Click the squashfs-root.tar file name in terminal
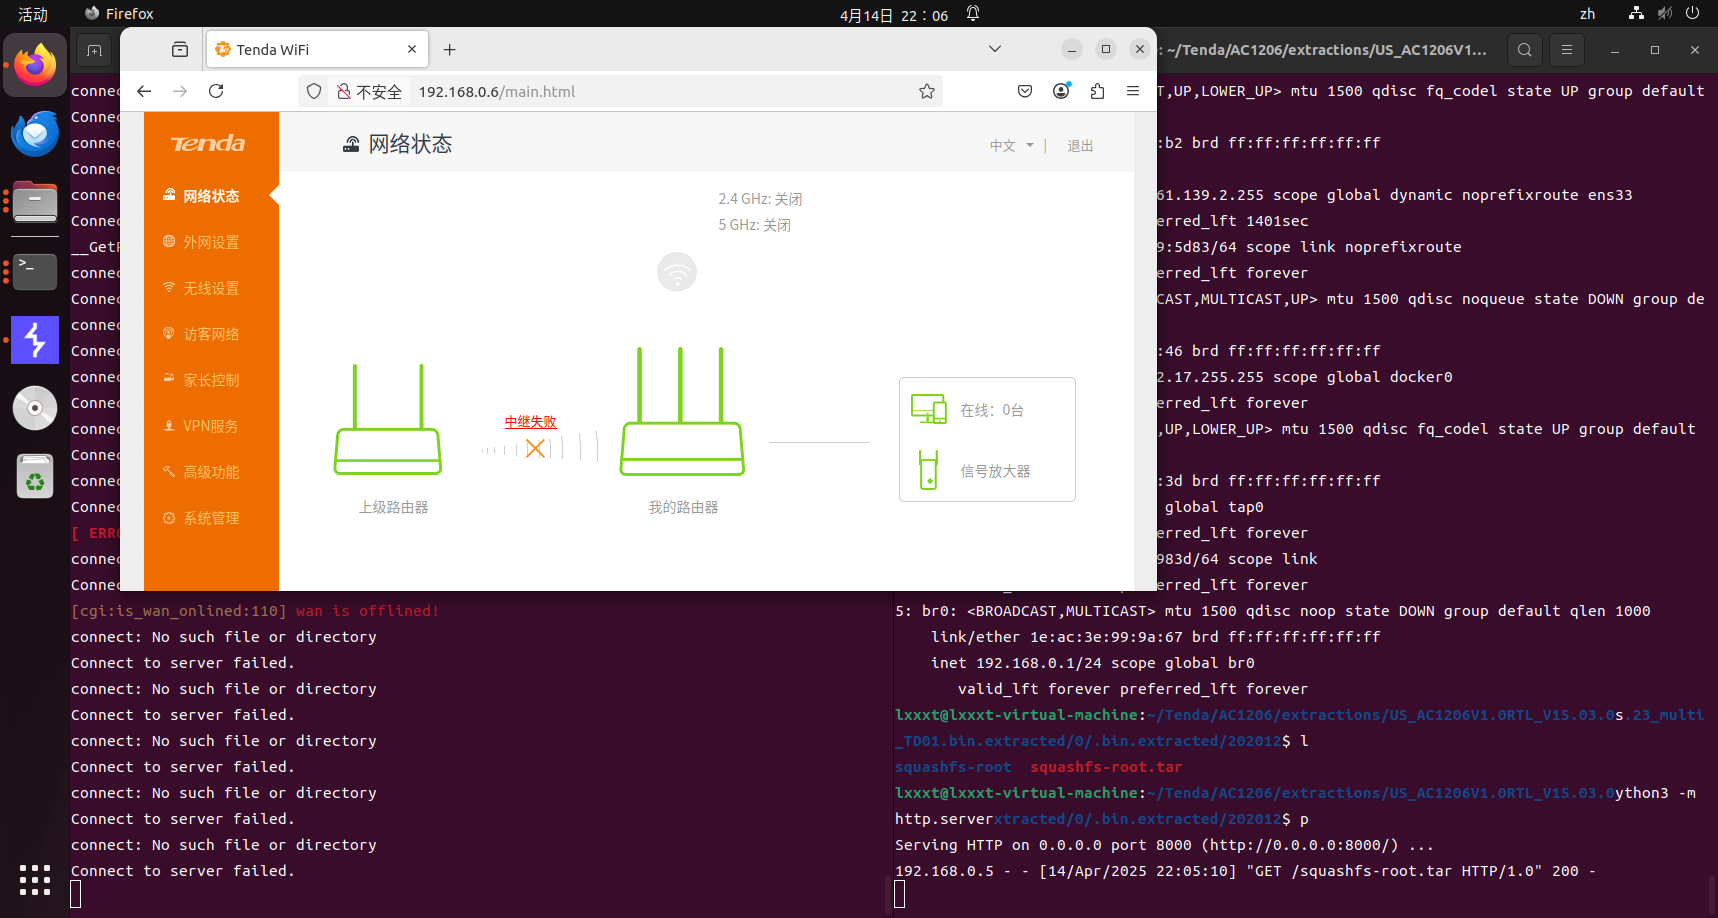 1106,767
